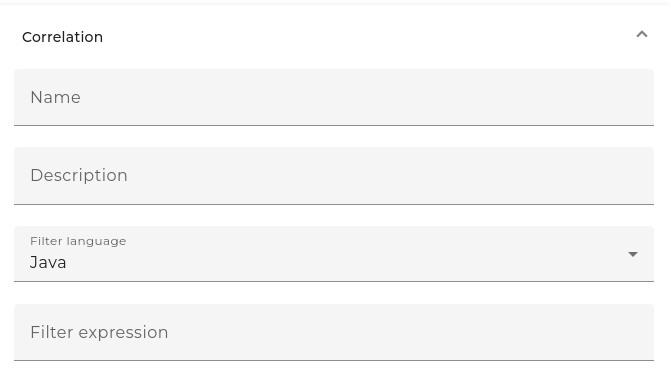
Task: Click the Filter expression placeholder text
Action: tap(99, 332)
